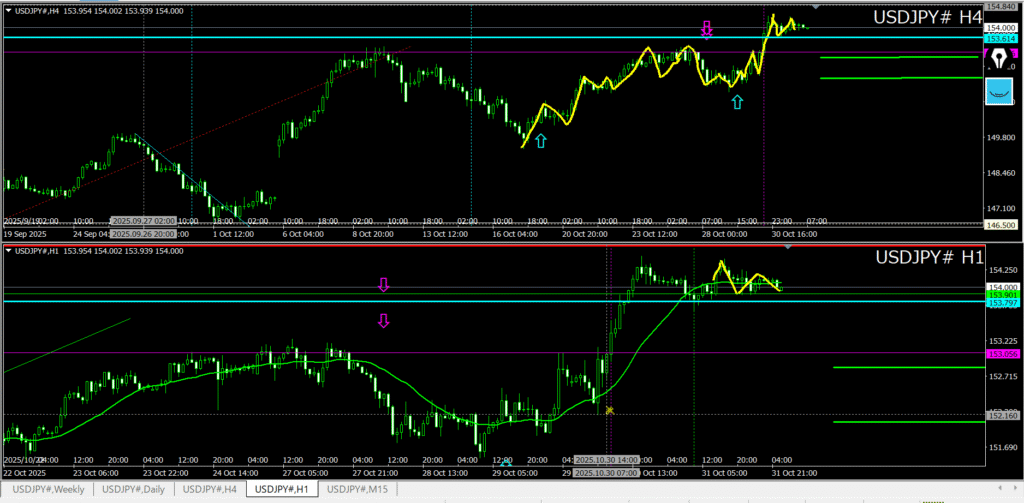Switch to the USDJPY#,H4 tab

tap(210, 489)
